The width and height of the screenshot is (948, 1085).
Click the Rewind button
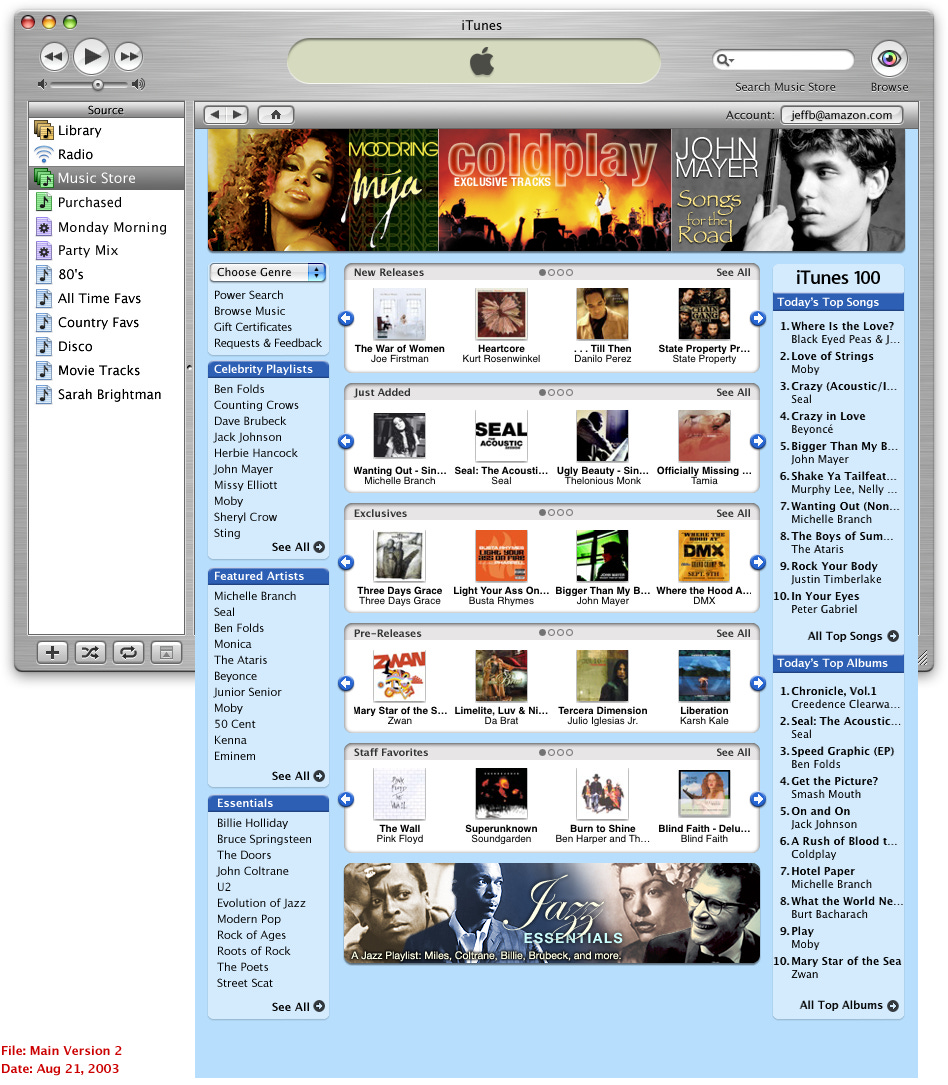click(54, 56)
